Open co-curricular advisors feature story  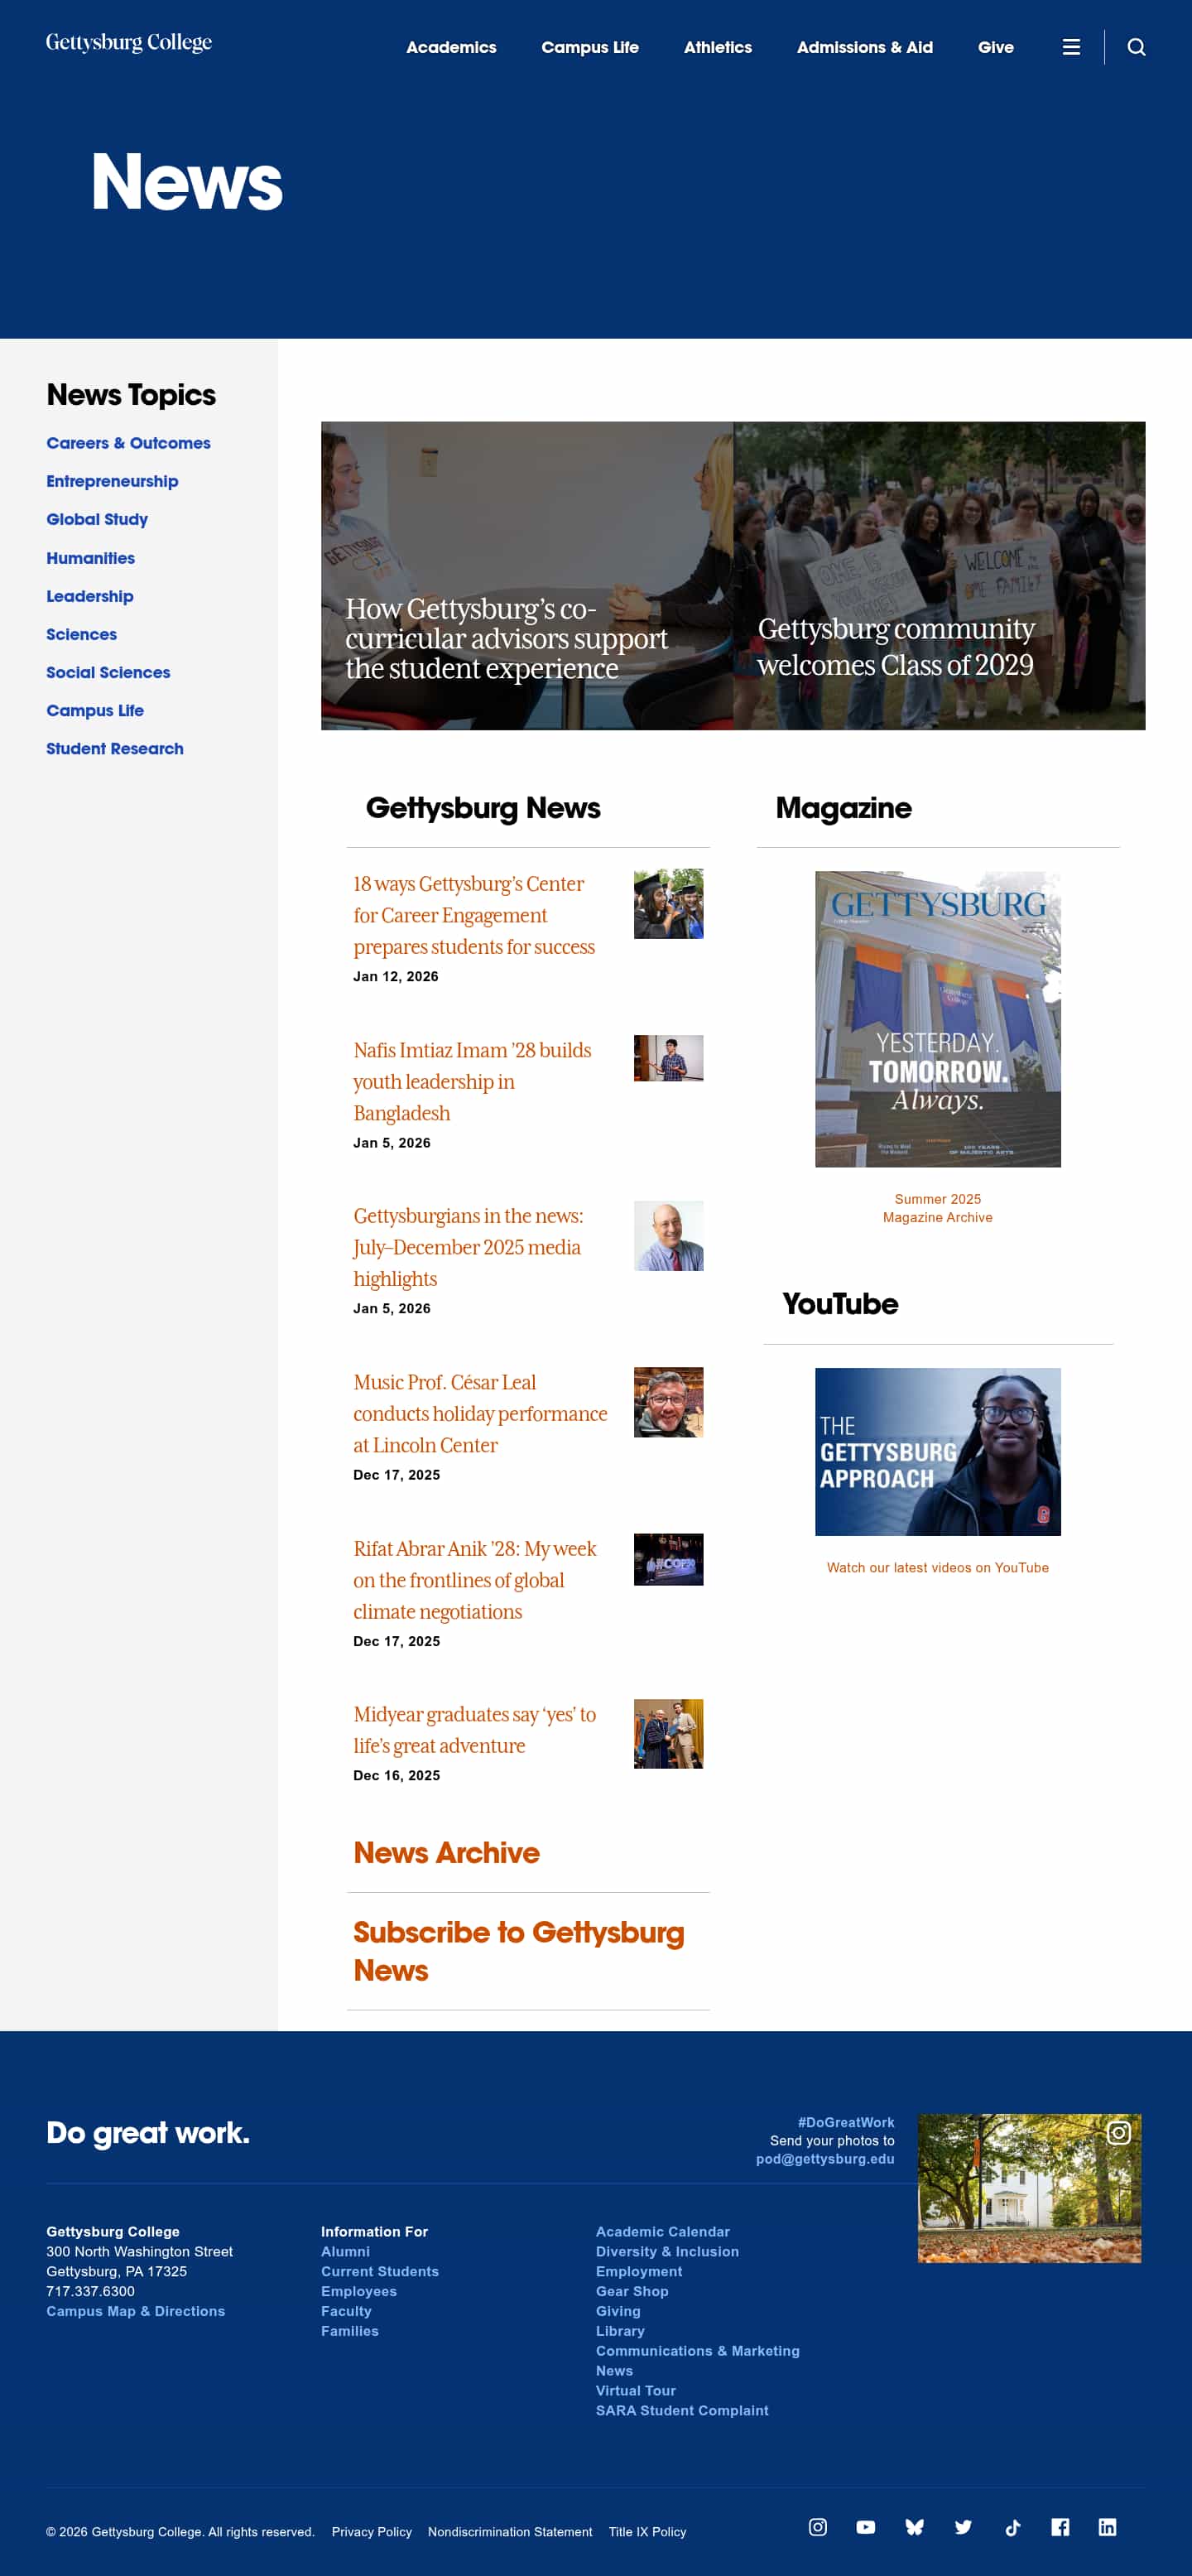[x=527, y=575]
